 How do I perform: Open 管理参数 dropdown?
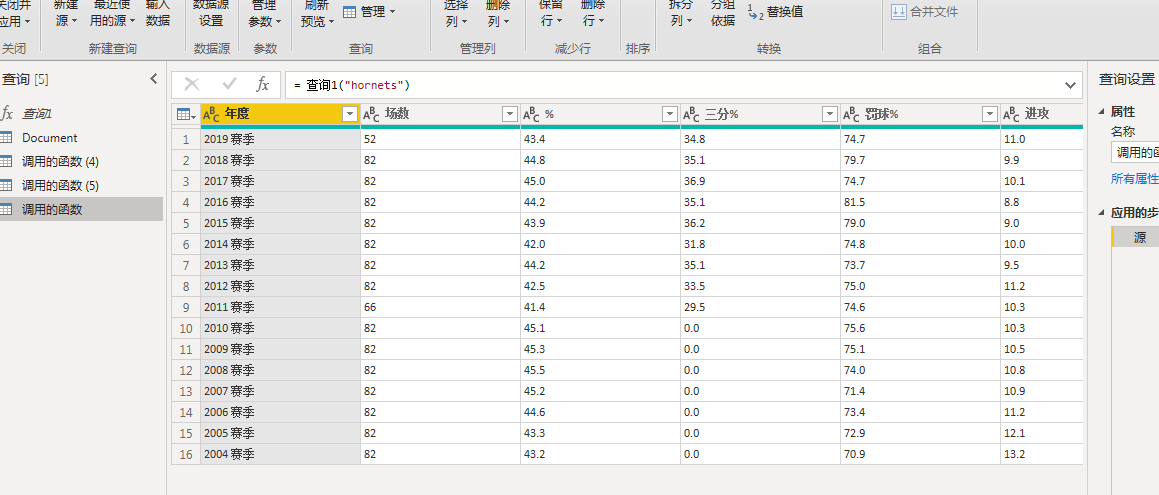(x=265, y=13)
